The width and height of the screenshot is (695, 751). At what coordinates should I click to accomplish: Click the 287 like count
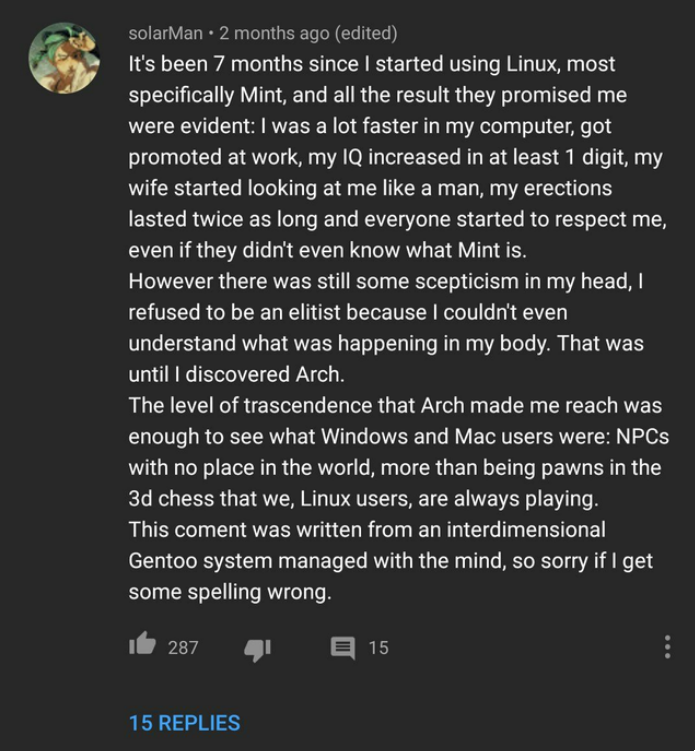(183, 648)
